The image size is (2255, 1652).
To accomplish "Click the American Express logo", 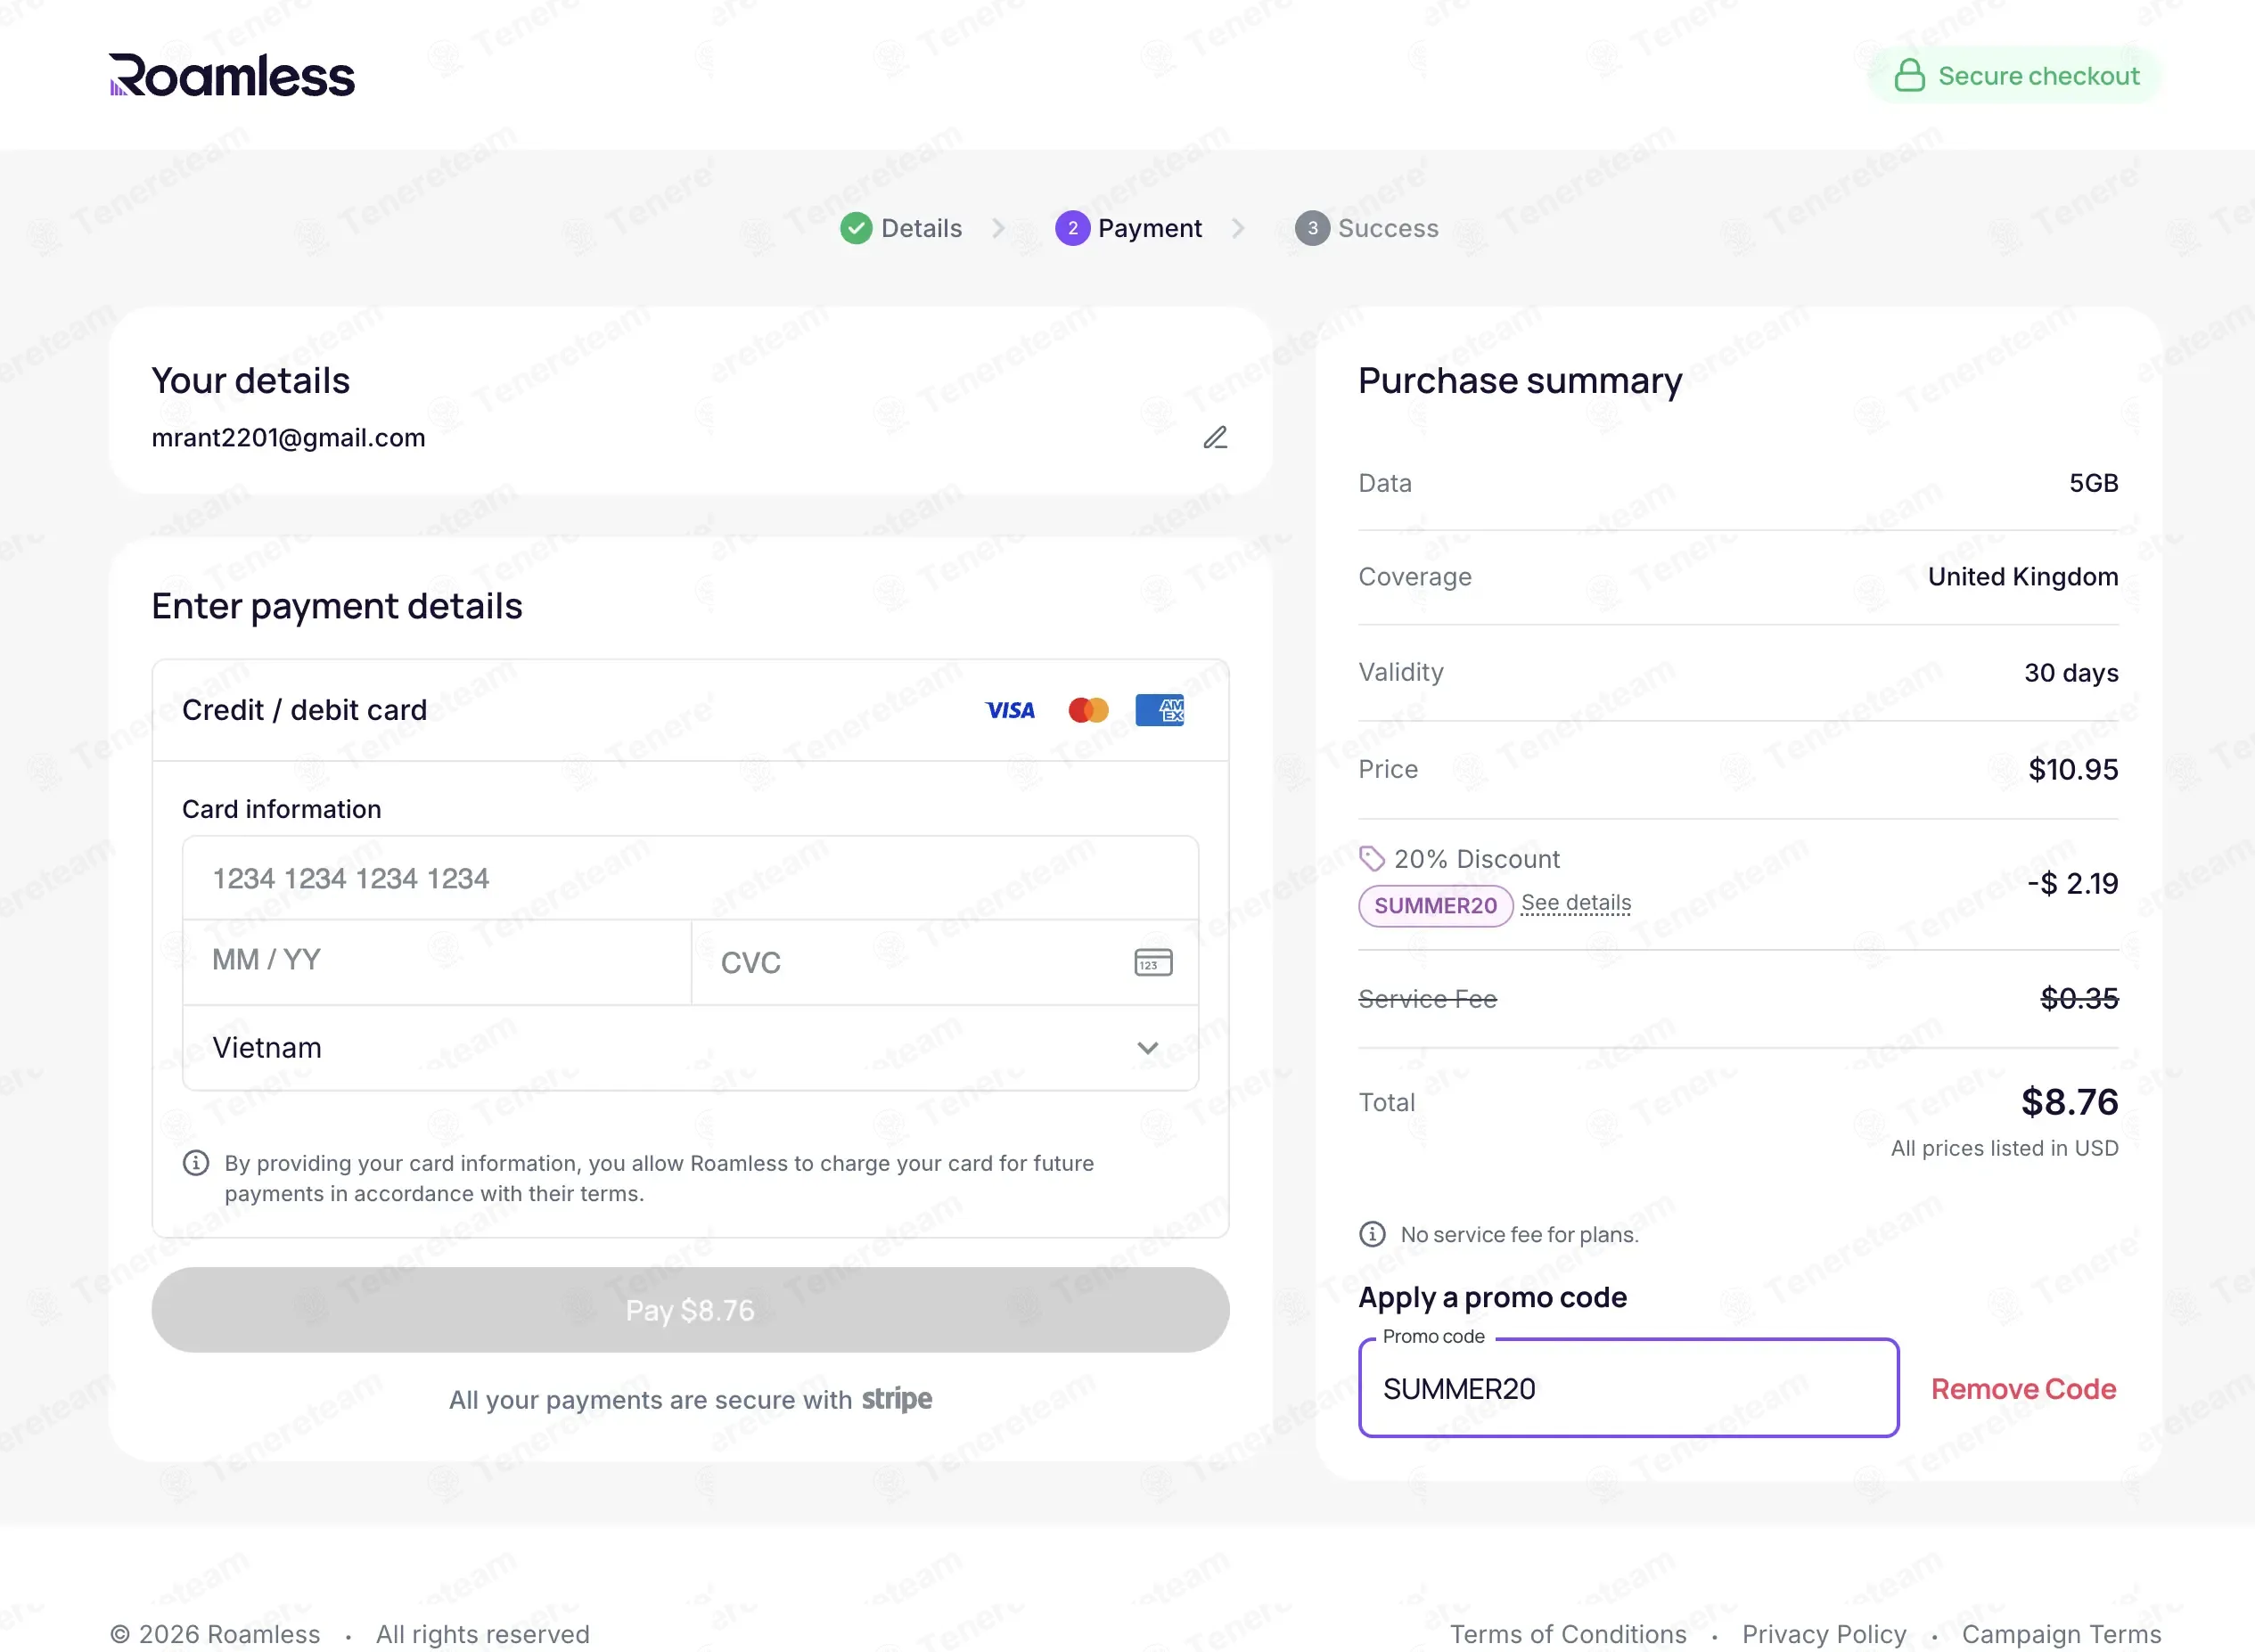I will click(x=1160, y=710).
